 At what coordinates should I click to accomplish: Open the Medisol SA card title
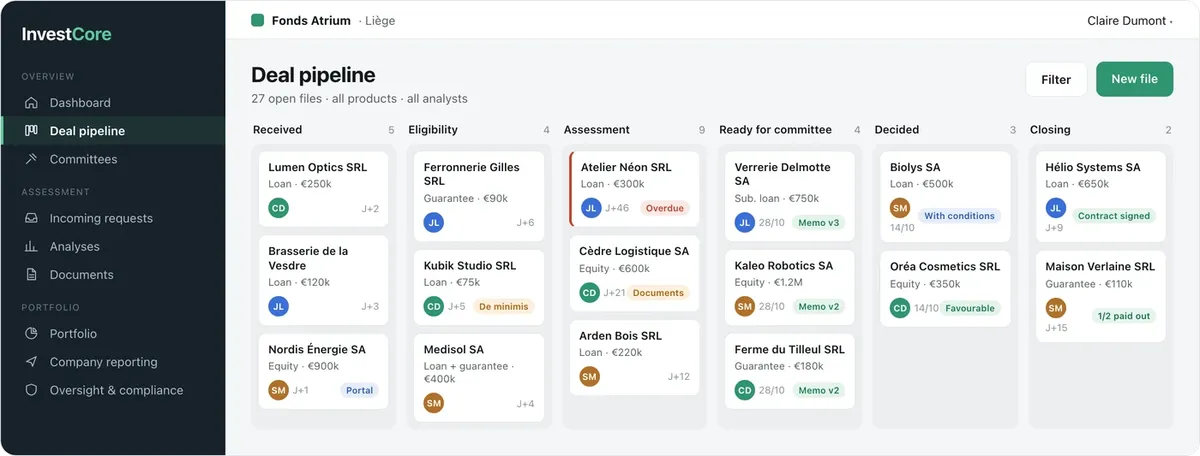tap(454, 350)
